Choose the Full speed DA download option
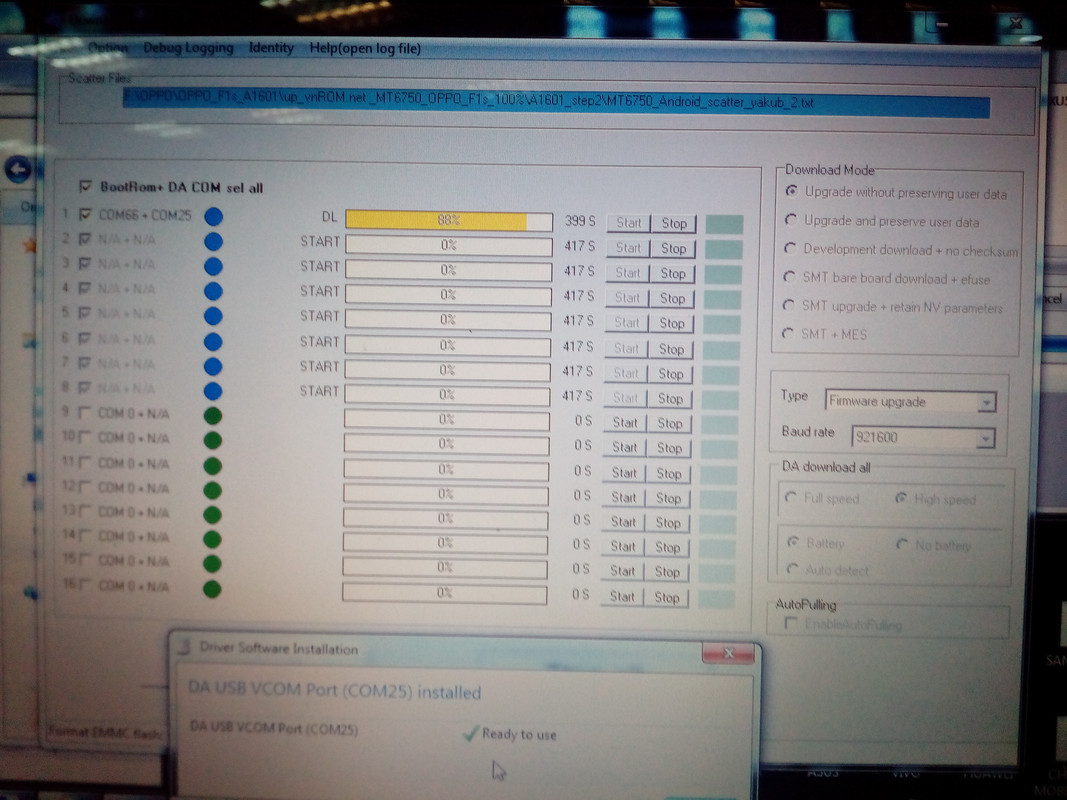Image resolution: width=1067 pixels, height=800 pixels. pos(791,497)
